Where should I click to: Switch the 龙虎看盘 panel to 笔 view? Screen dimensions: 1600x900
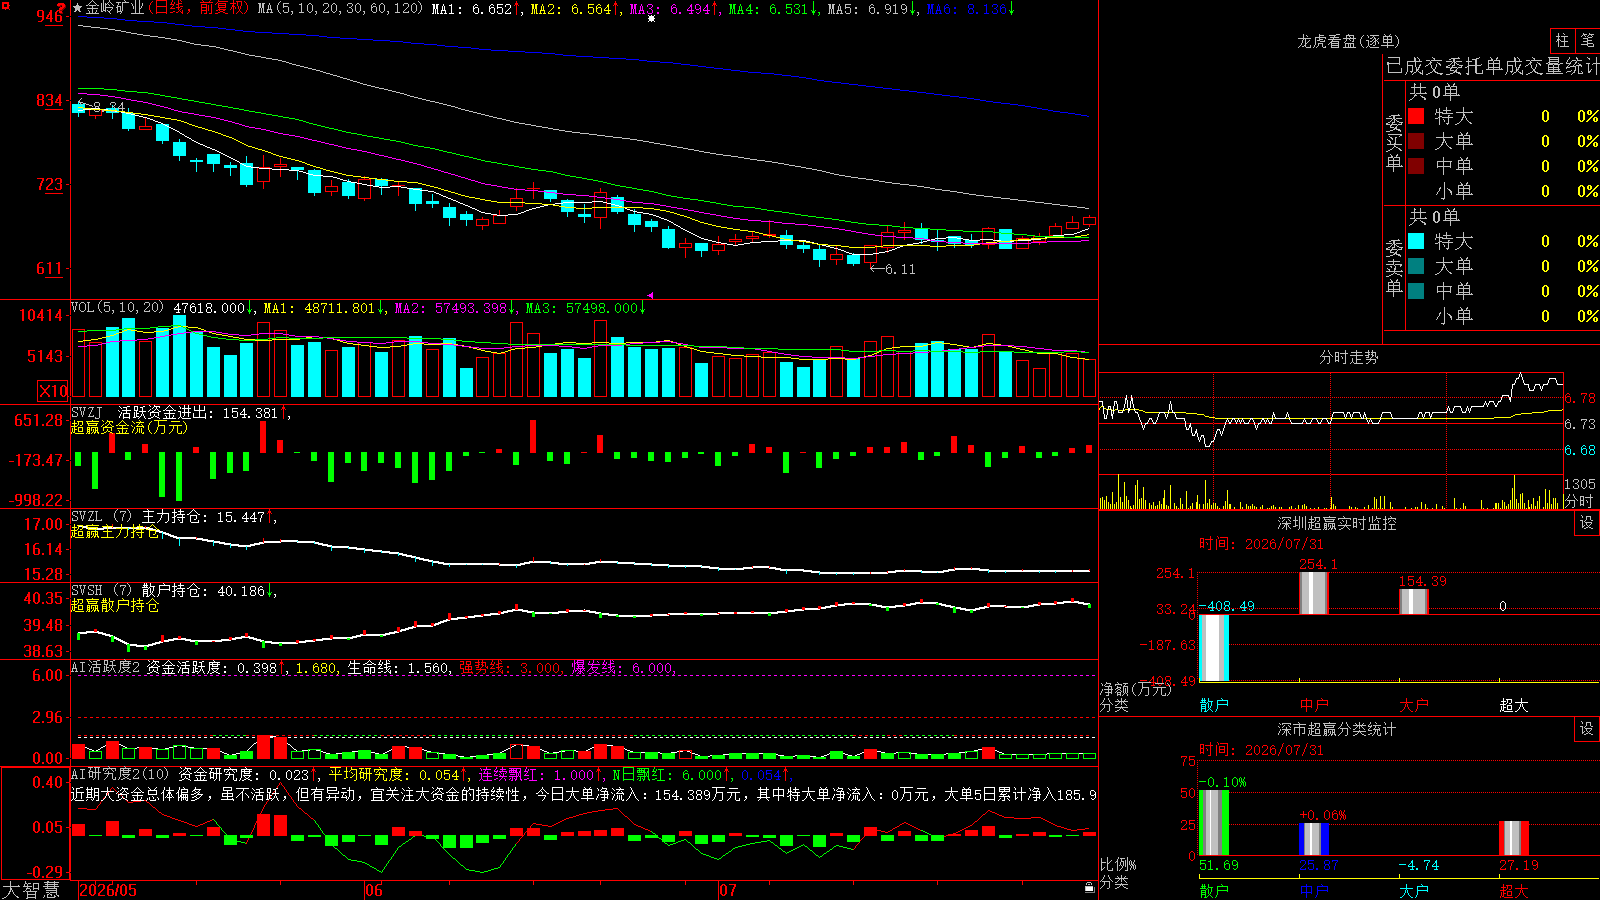tap(1588, 40)
